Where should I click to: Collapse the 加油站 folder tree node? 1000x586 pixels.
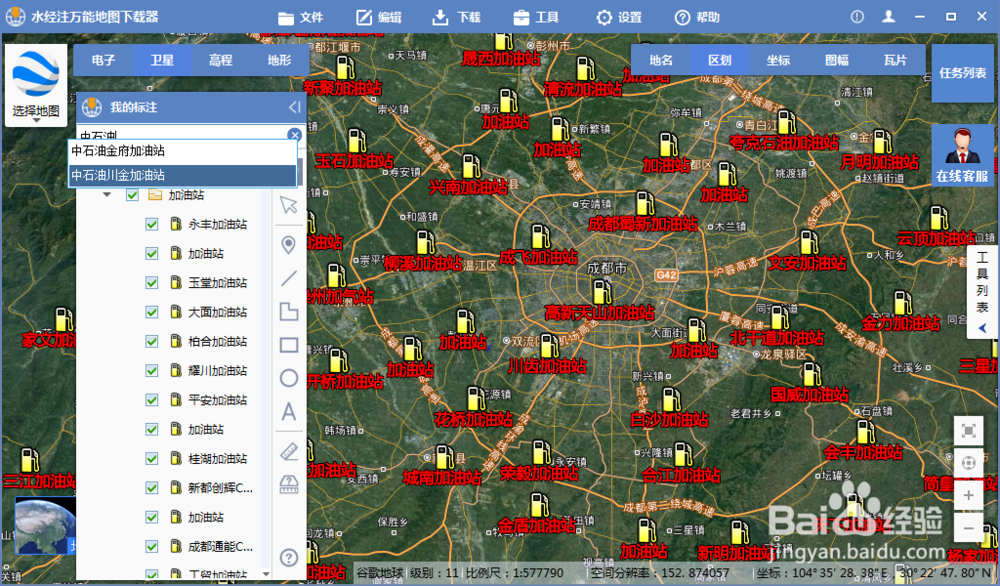click(x=107, y=194)
